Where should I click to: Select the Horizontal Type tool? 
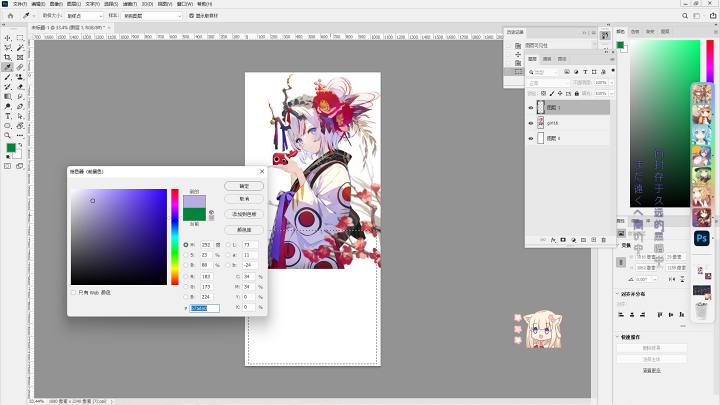(8, 116)
